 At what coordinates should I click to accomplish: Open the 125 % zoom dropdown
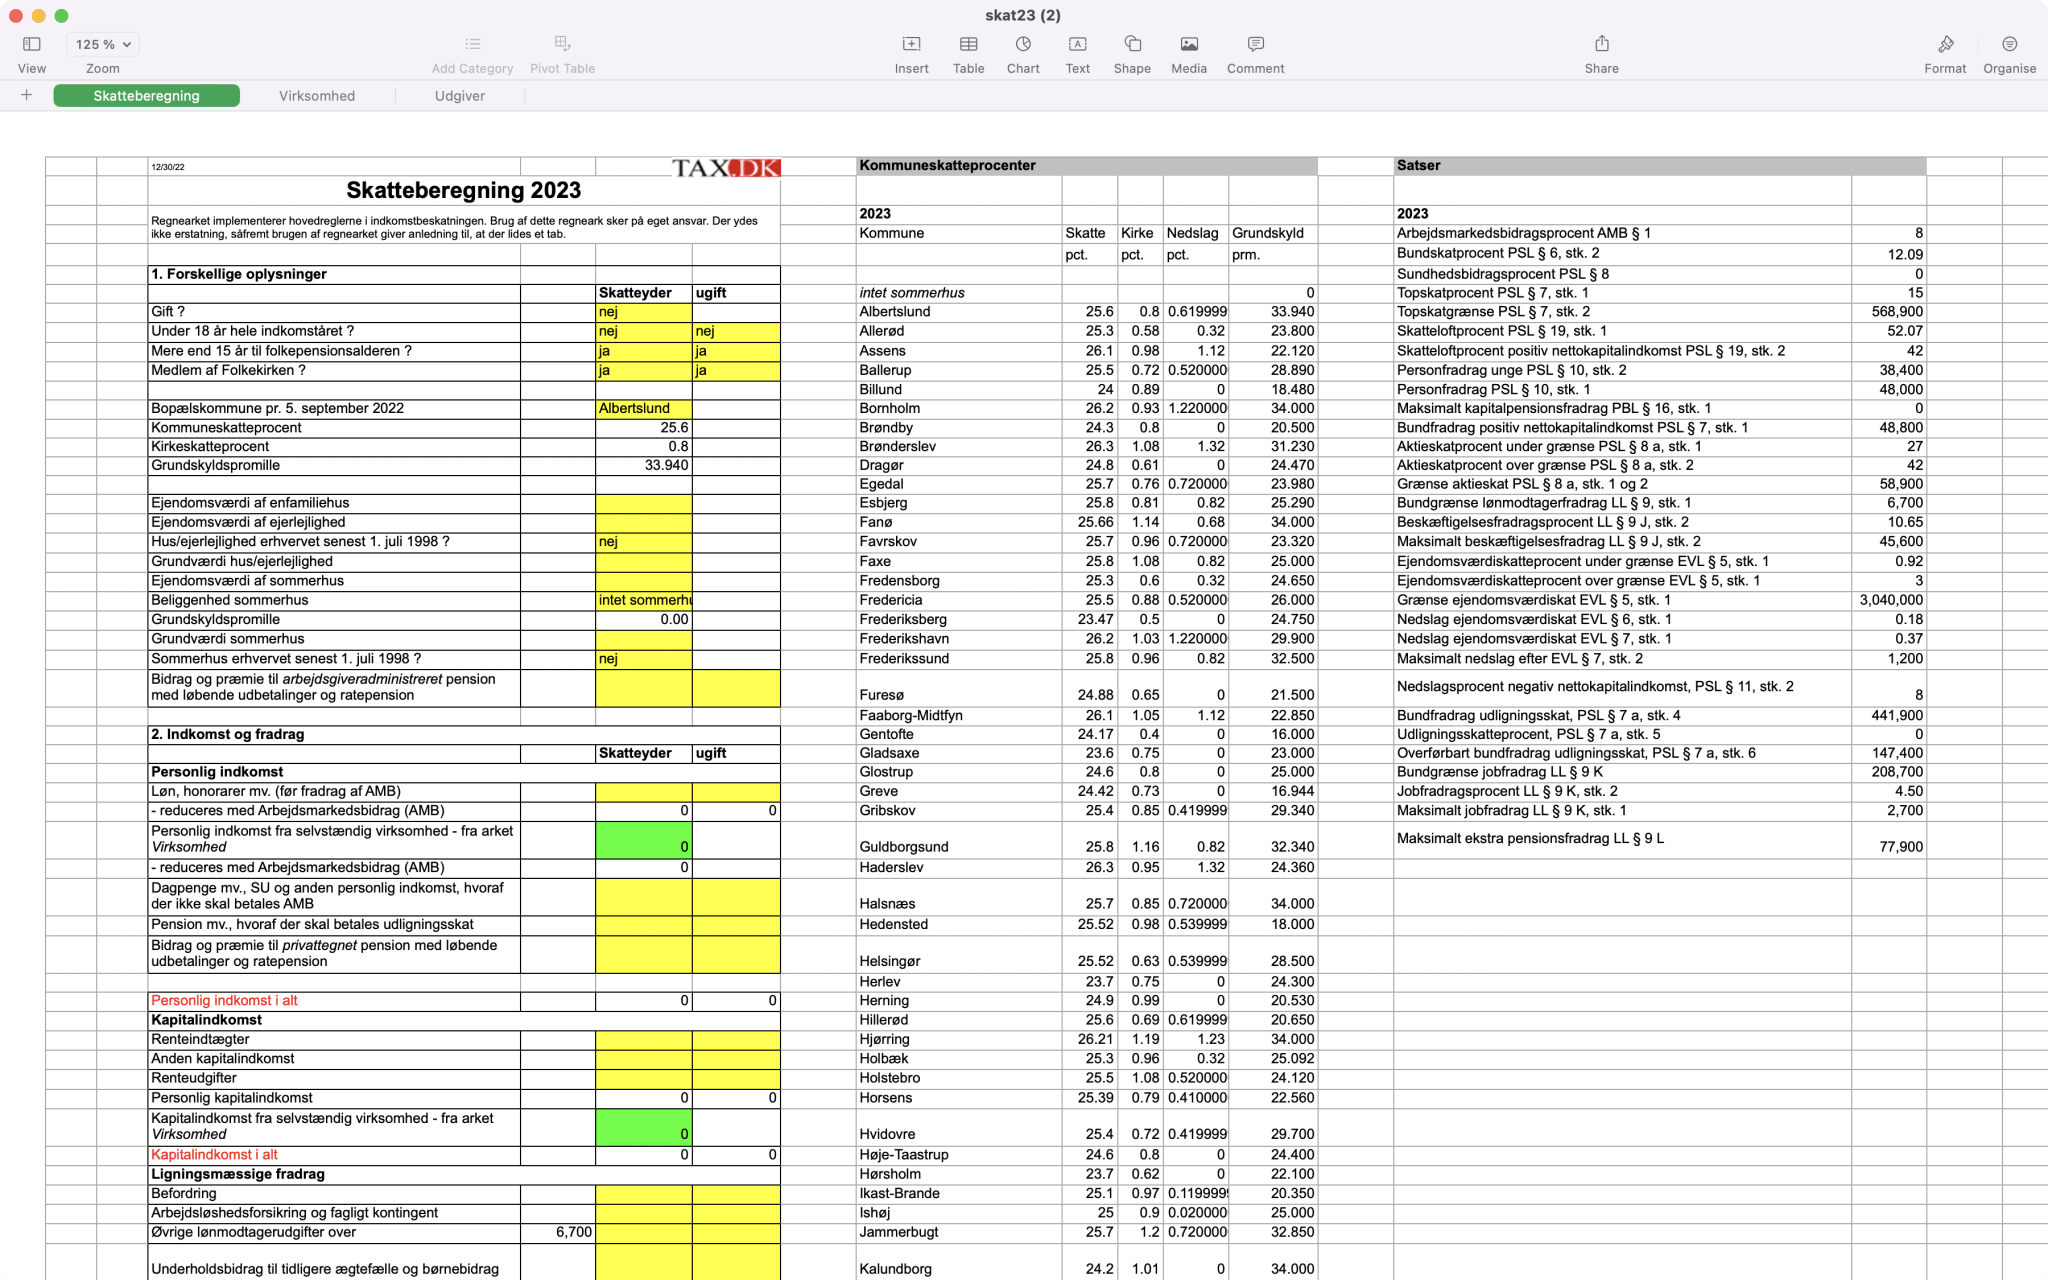(102, 44)
